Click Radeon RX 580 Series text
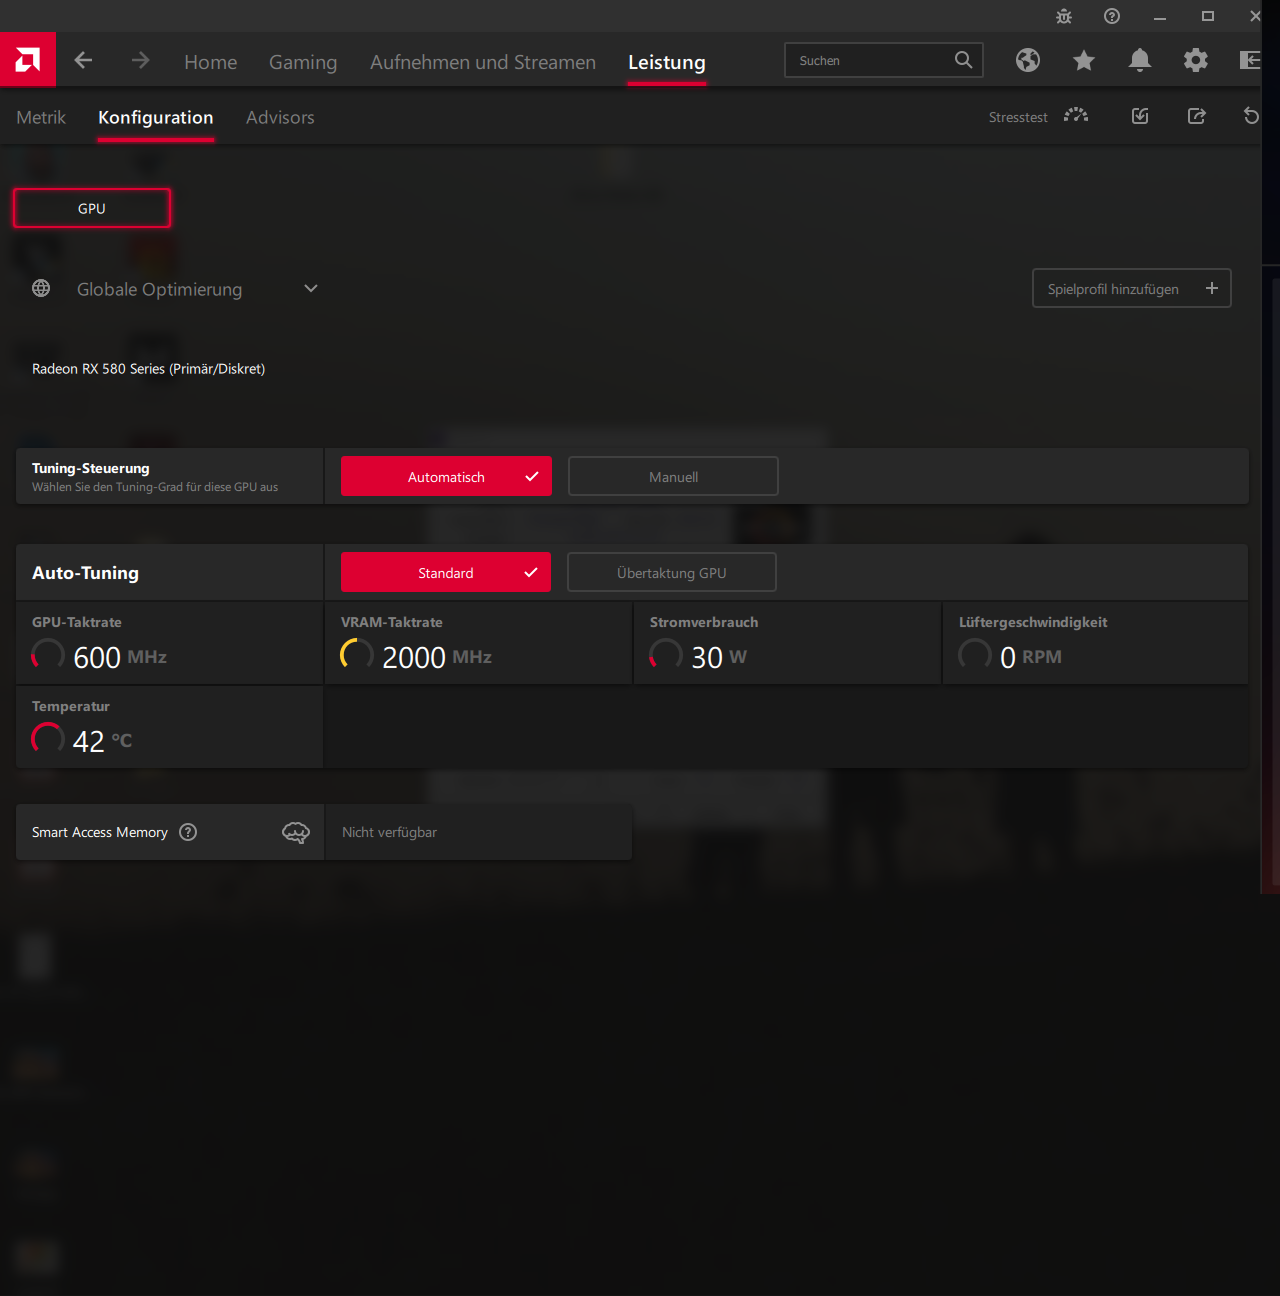Image resolution: width=1280 pixels, height=1296 pixels. point(148,369)
